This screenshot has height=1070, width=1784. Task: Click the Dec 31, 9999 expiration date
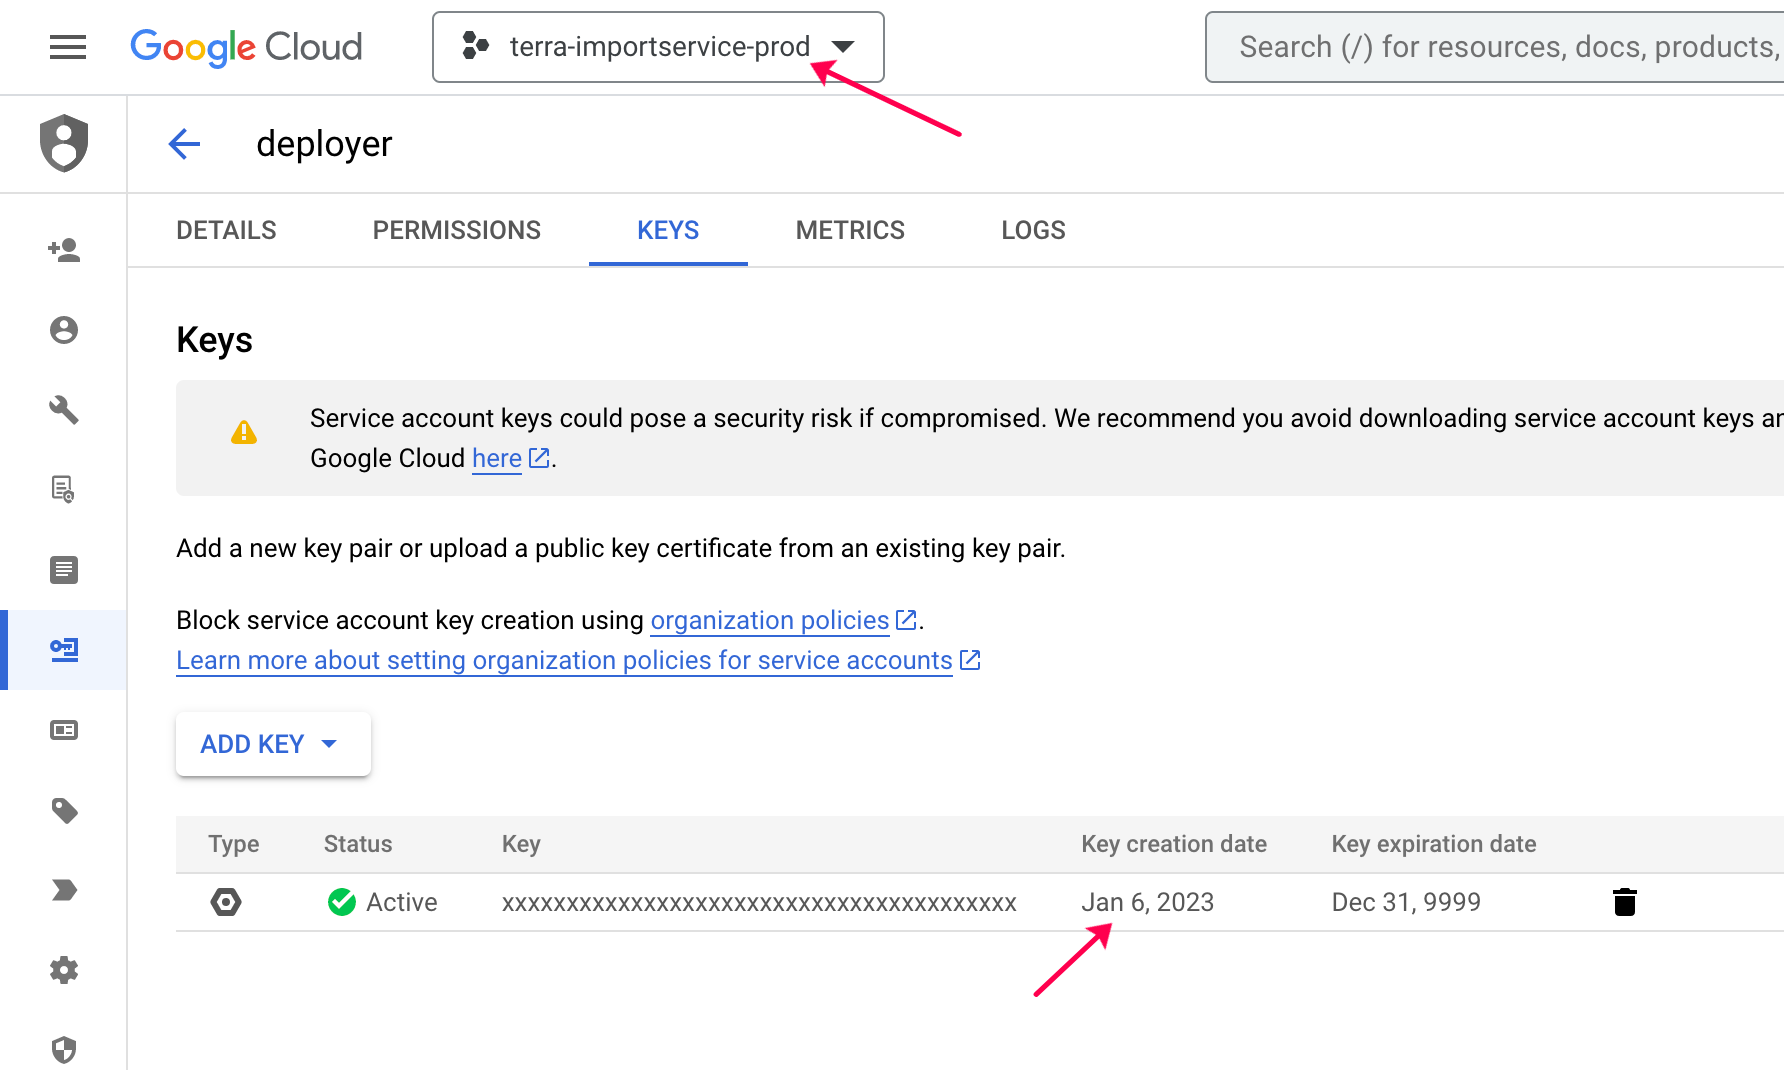(1406, 902)
